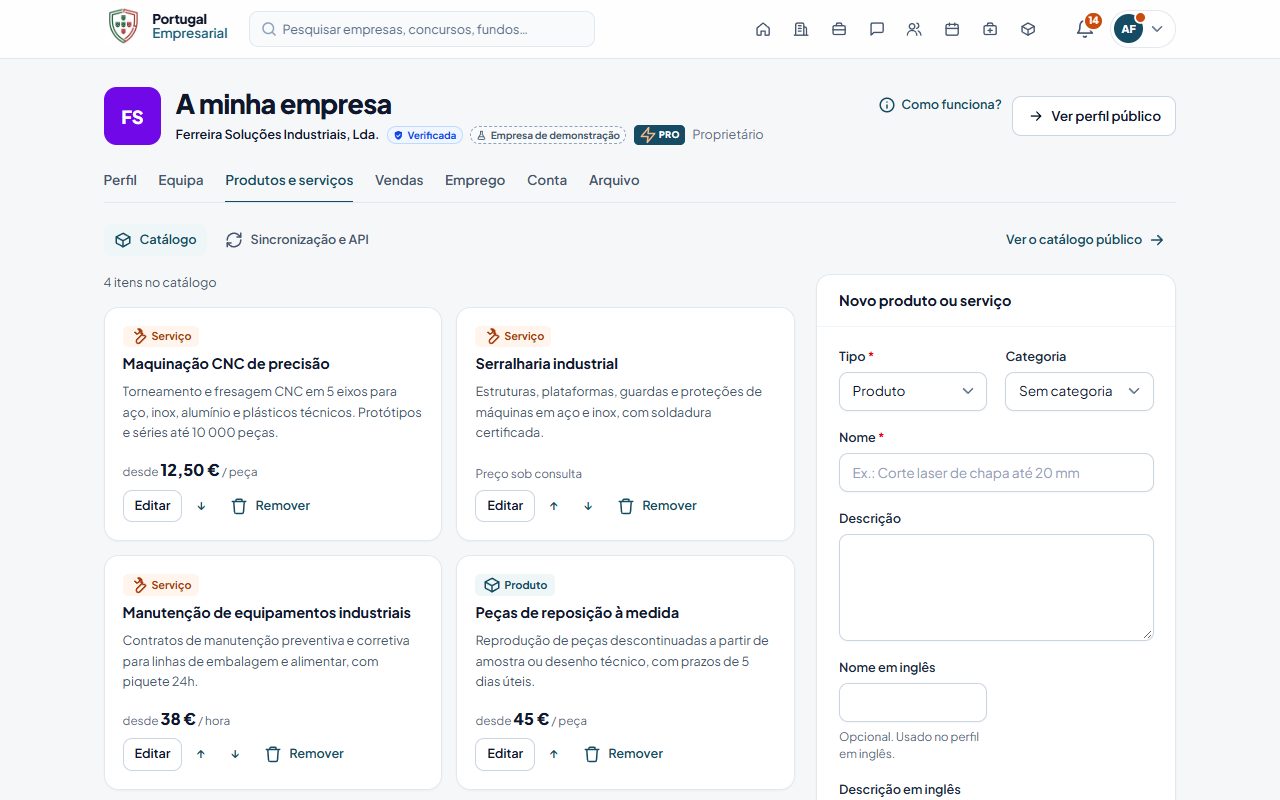Open notifications bell with 14 badge
The image size is (1280, 800).
click(1085, 29)
